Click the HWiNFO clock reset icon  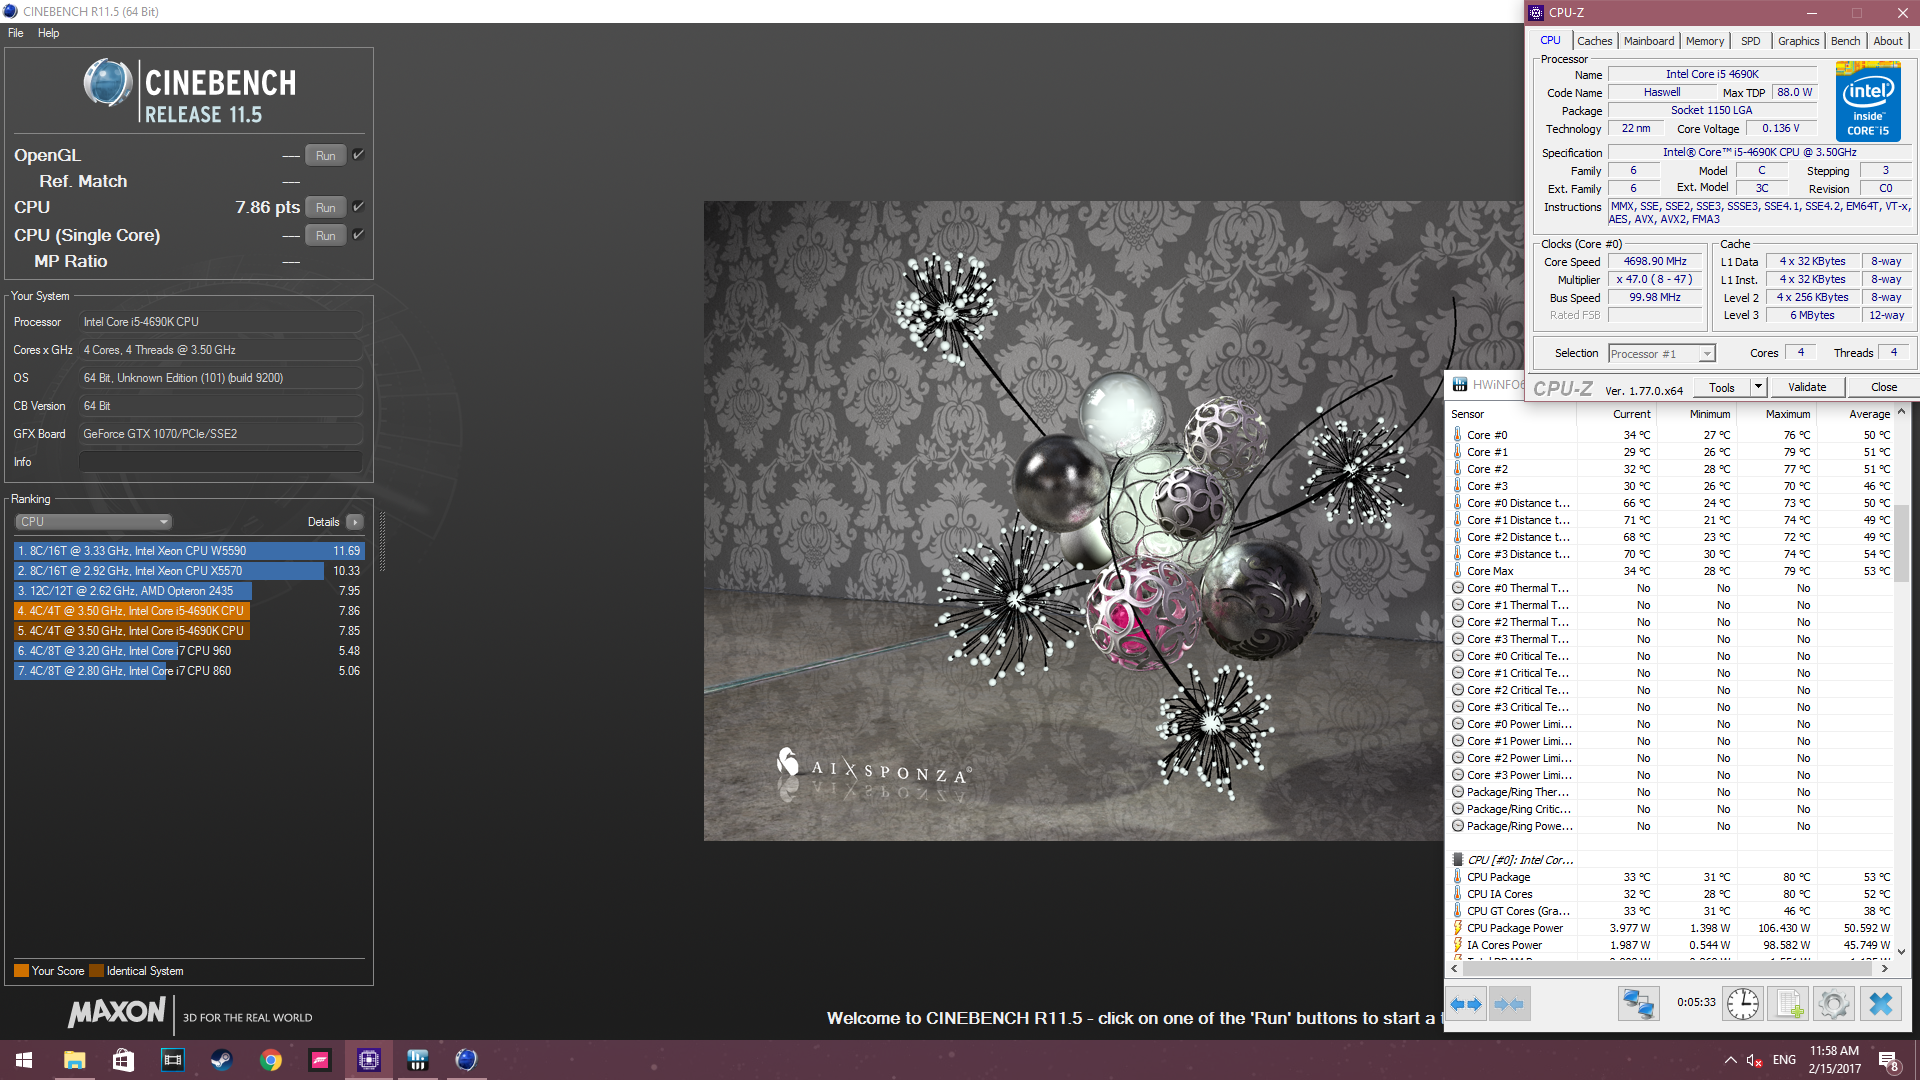(x=1742, y=1003)
